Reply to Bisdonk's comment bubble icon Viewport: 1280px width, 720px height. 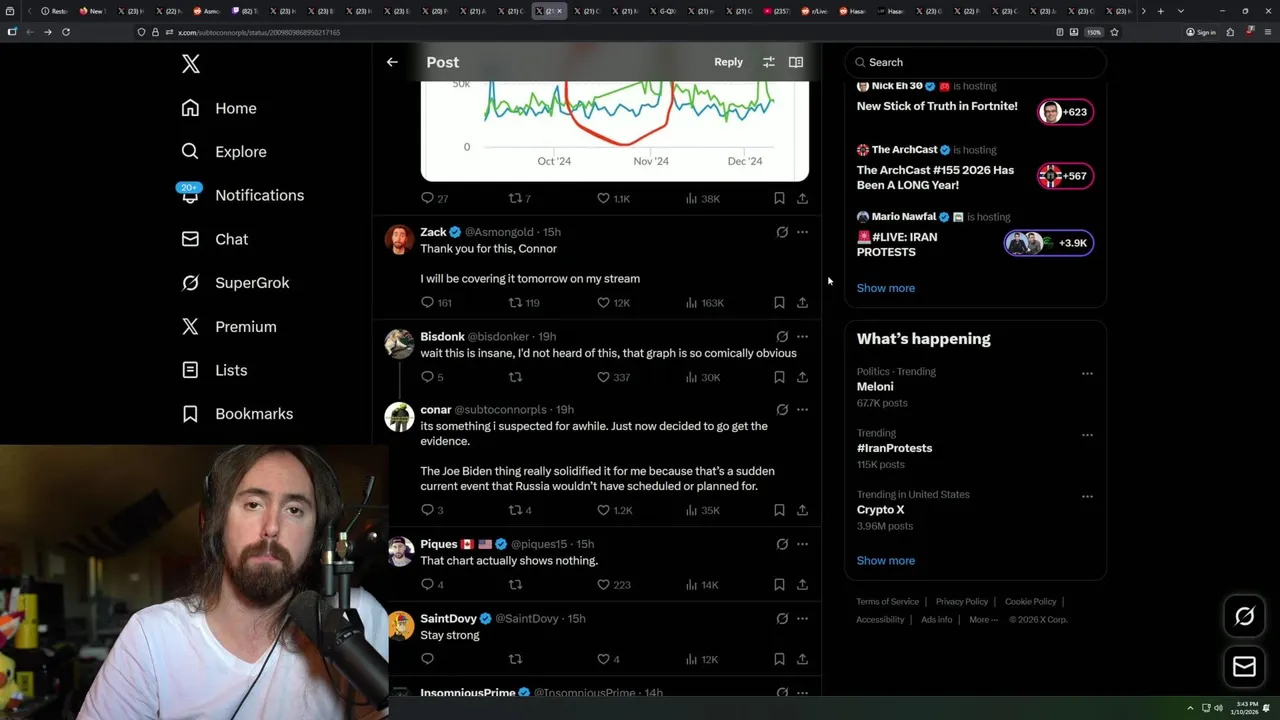tap(427, 377)
